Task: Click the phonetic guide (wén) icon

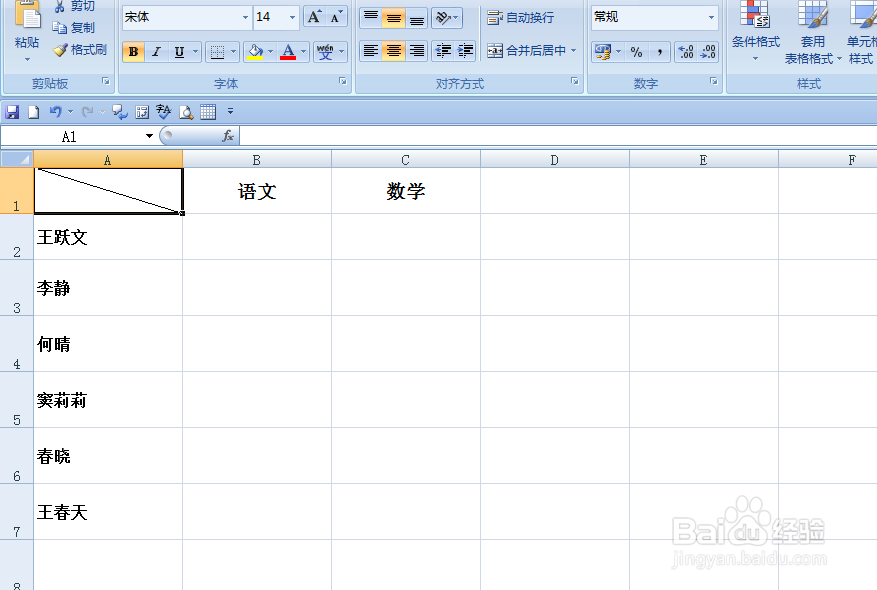Action: [x=325, y=52]
